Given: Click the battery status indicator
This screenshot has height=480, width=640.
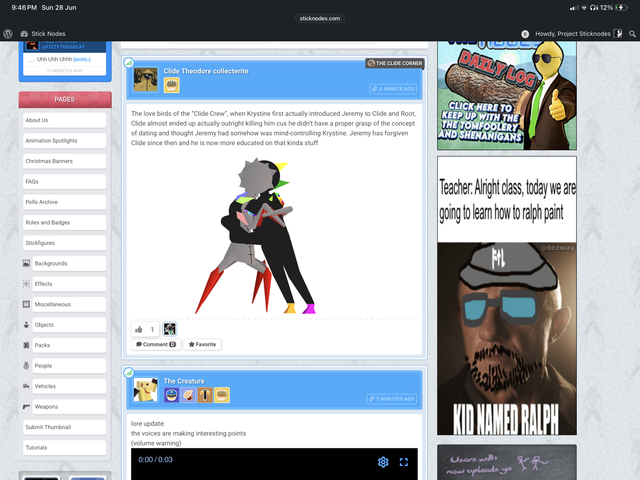Looking at the screenshot, I should click(622, 7).
